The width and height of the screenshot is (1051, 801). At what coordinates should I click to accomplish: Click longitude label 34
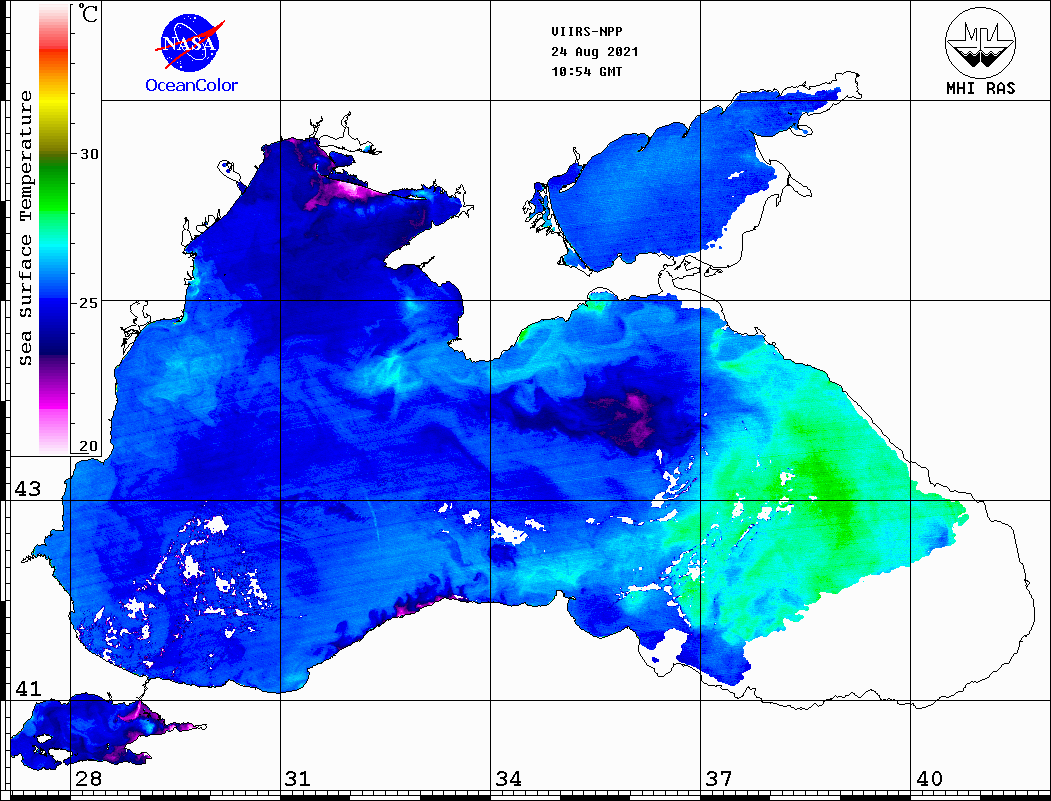509,778
